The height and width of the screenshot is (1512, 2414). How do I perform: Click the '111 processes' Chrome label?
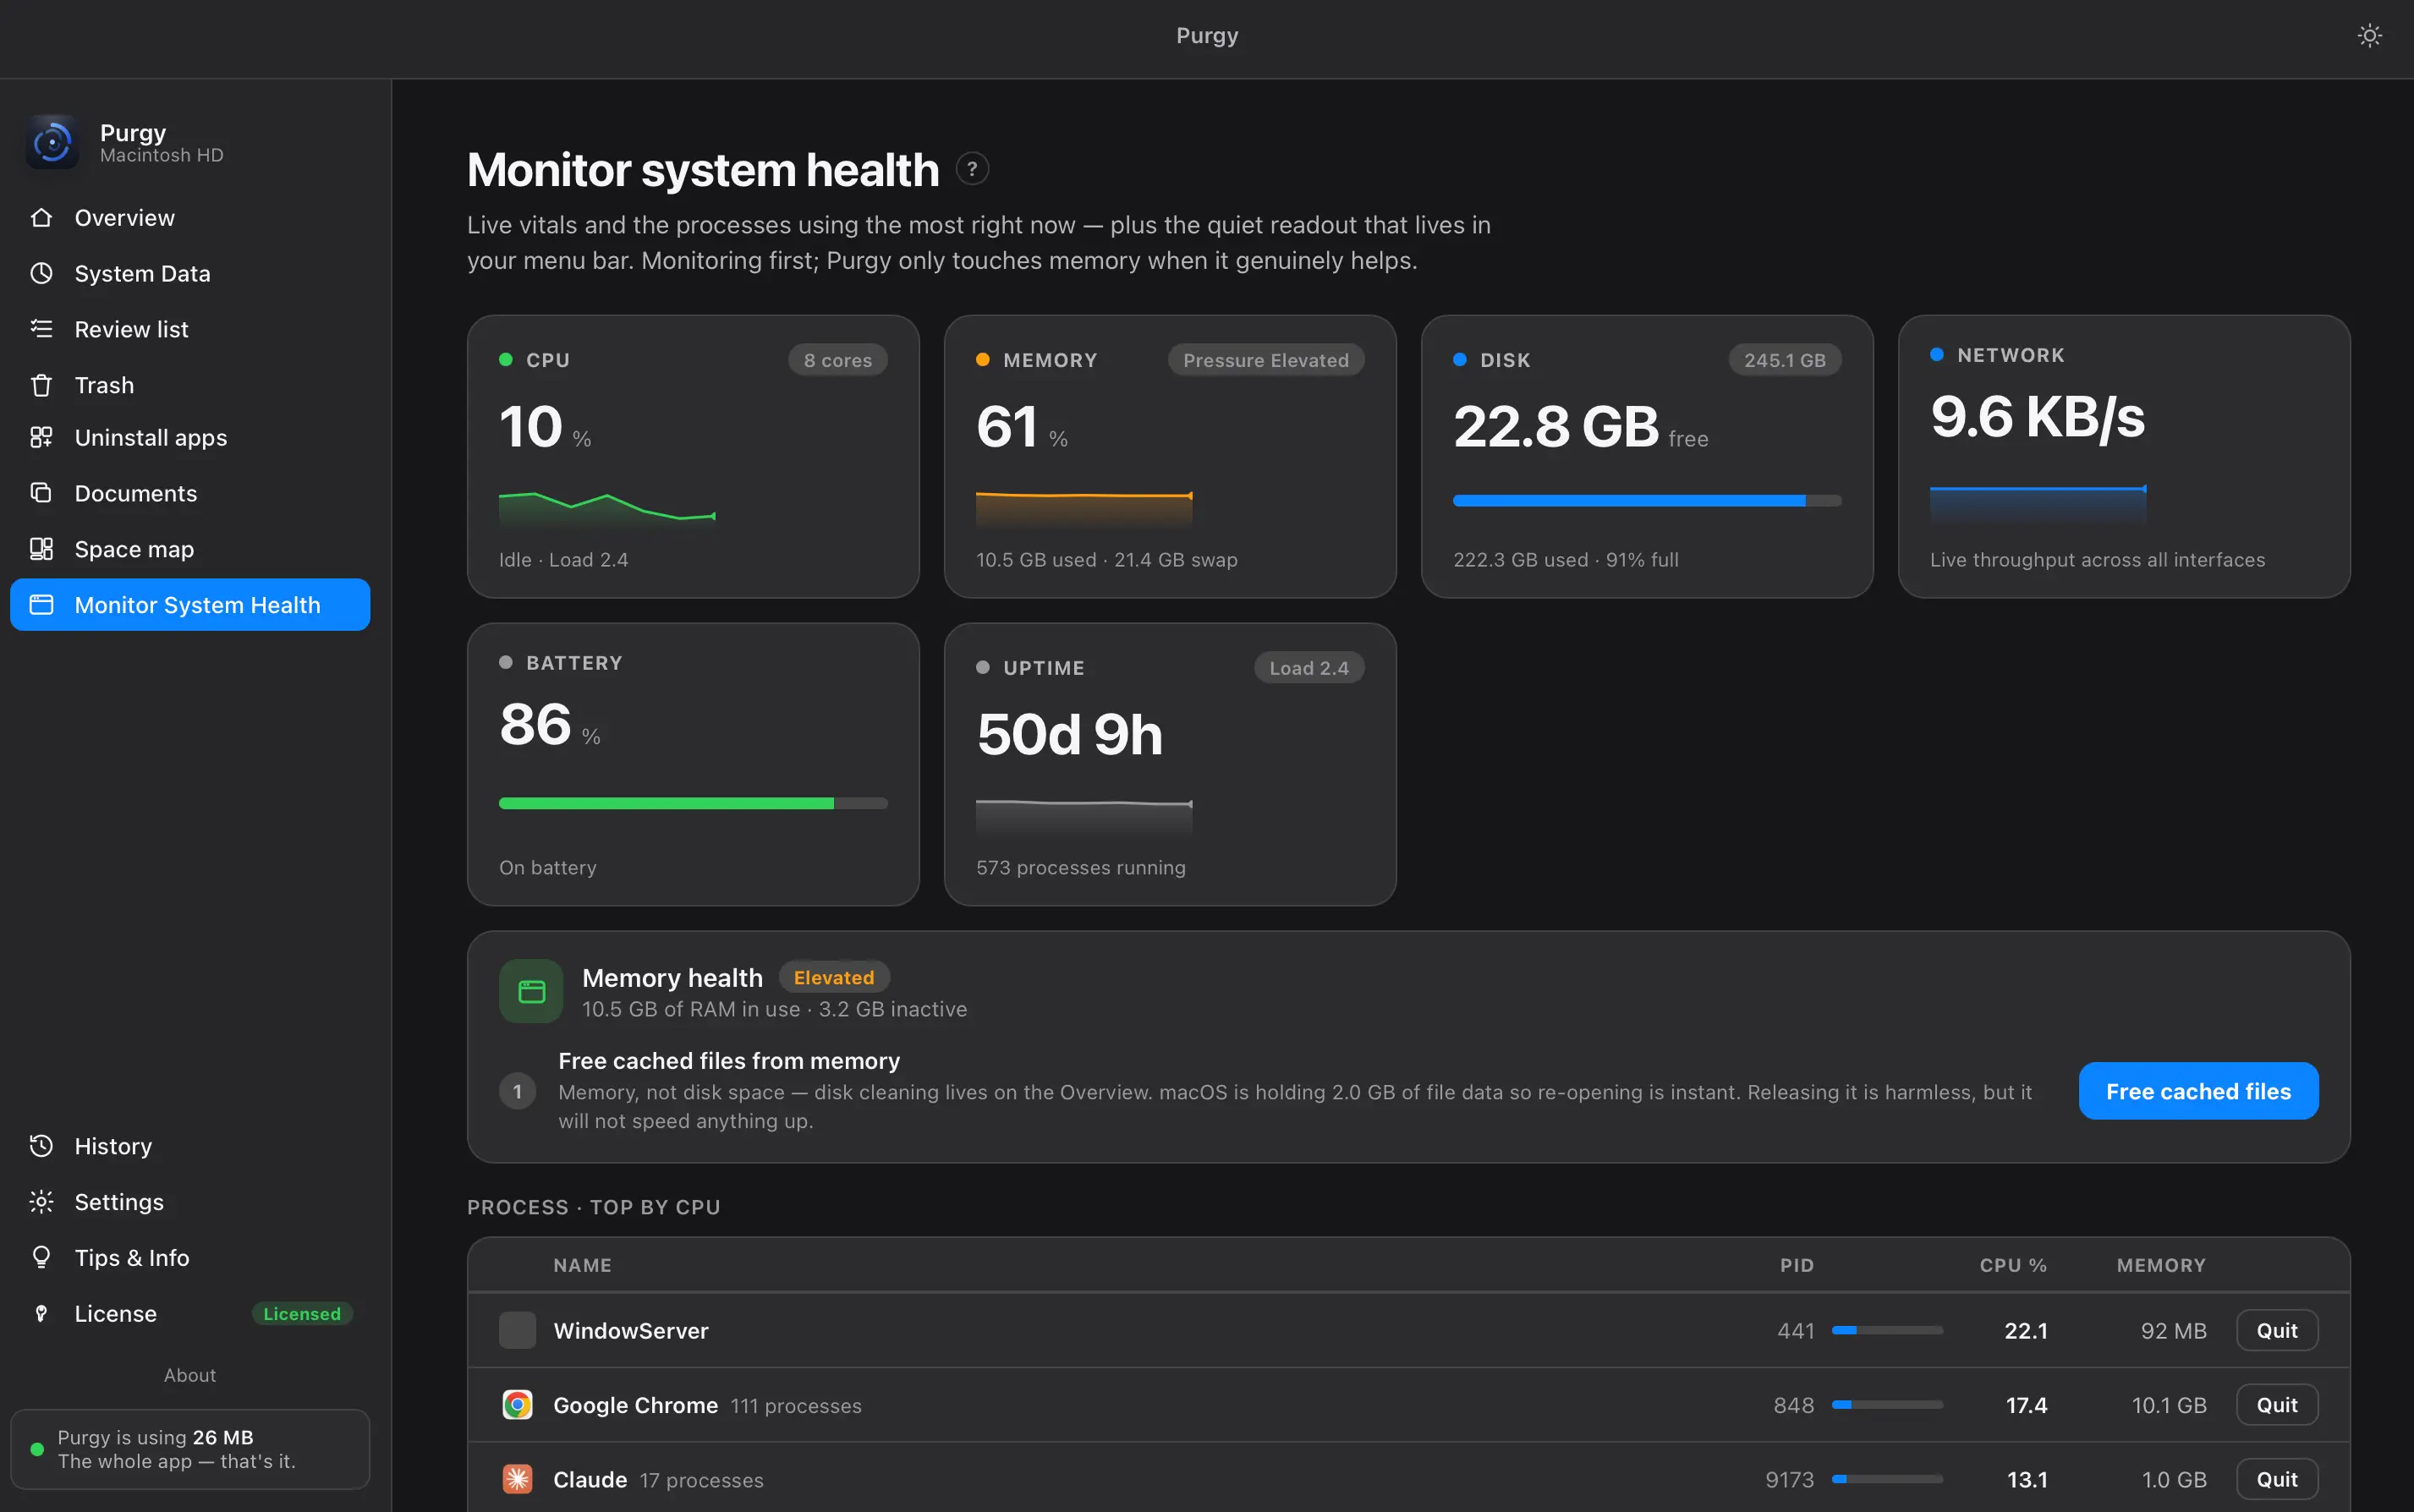click(x=796, y=1406)
